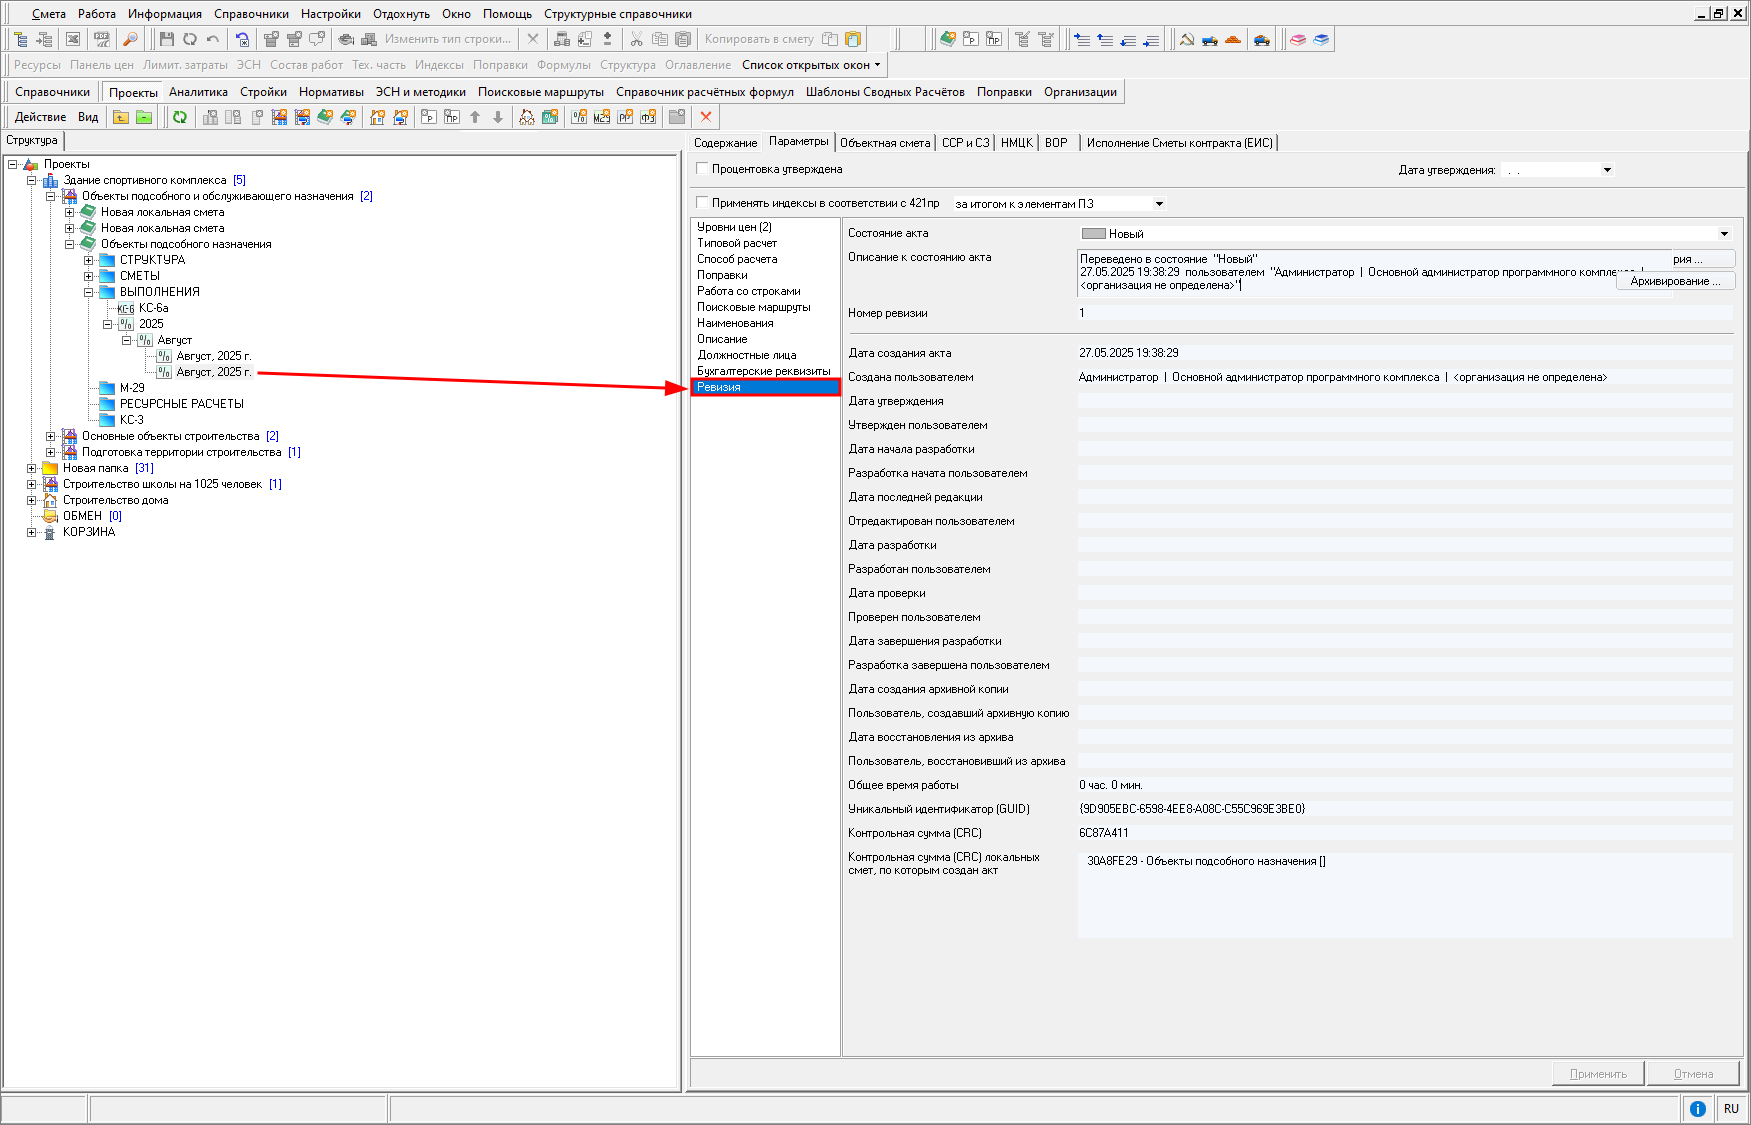The image size is (1751, 1125).
Task: Open the 'Дата утверждения' date dropdown
Action: pyautogui.click(x=1607, y=170)
